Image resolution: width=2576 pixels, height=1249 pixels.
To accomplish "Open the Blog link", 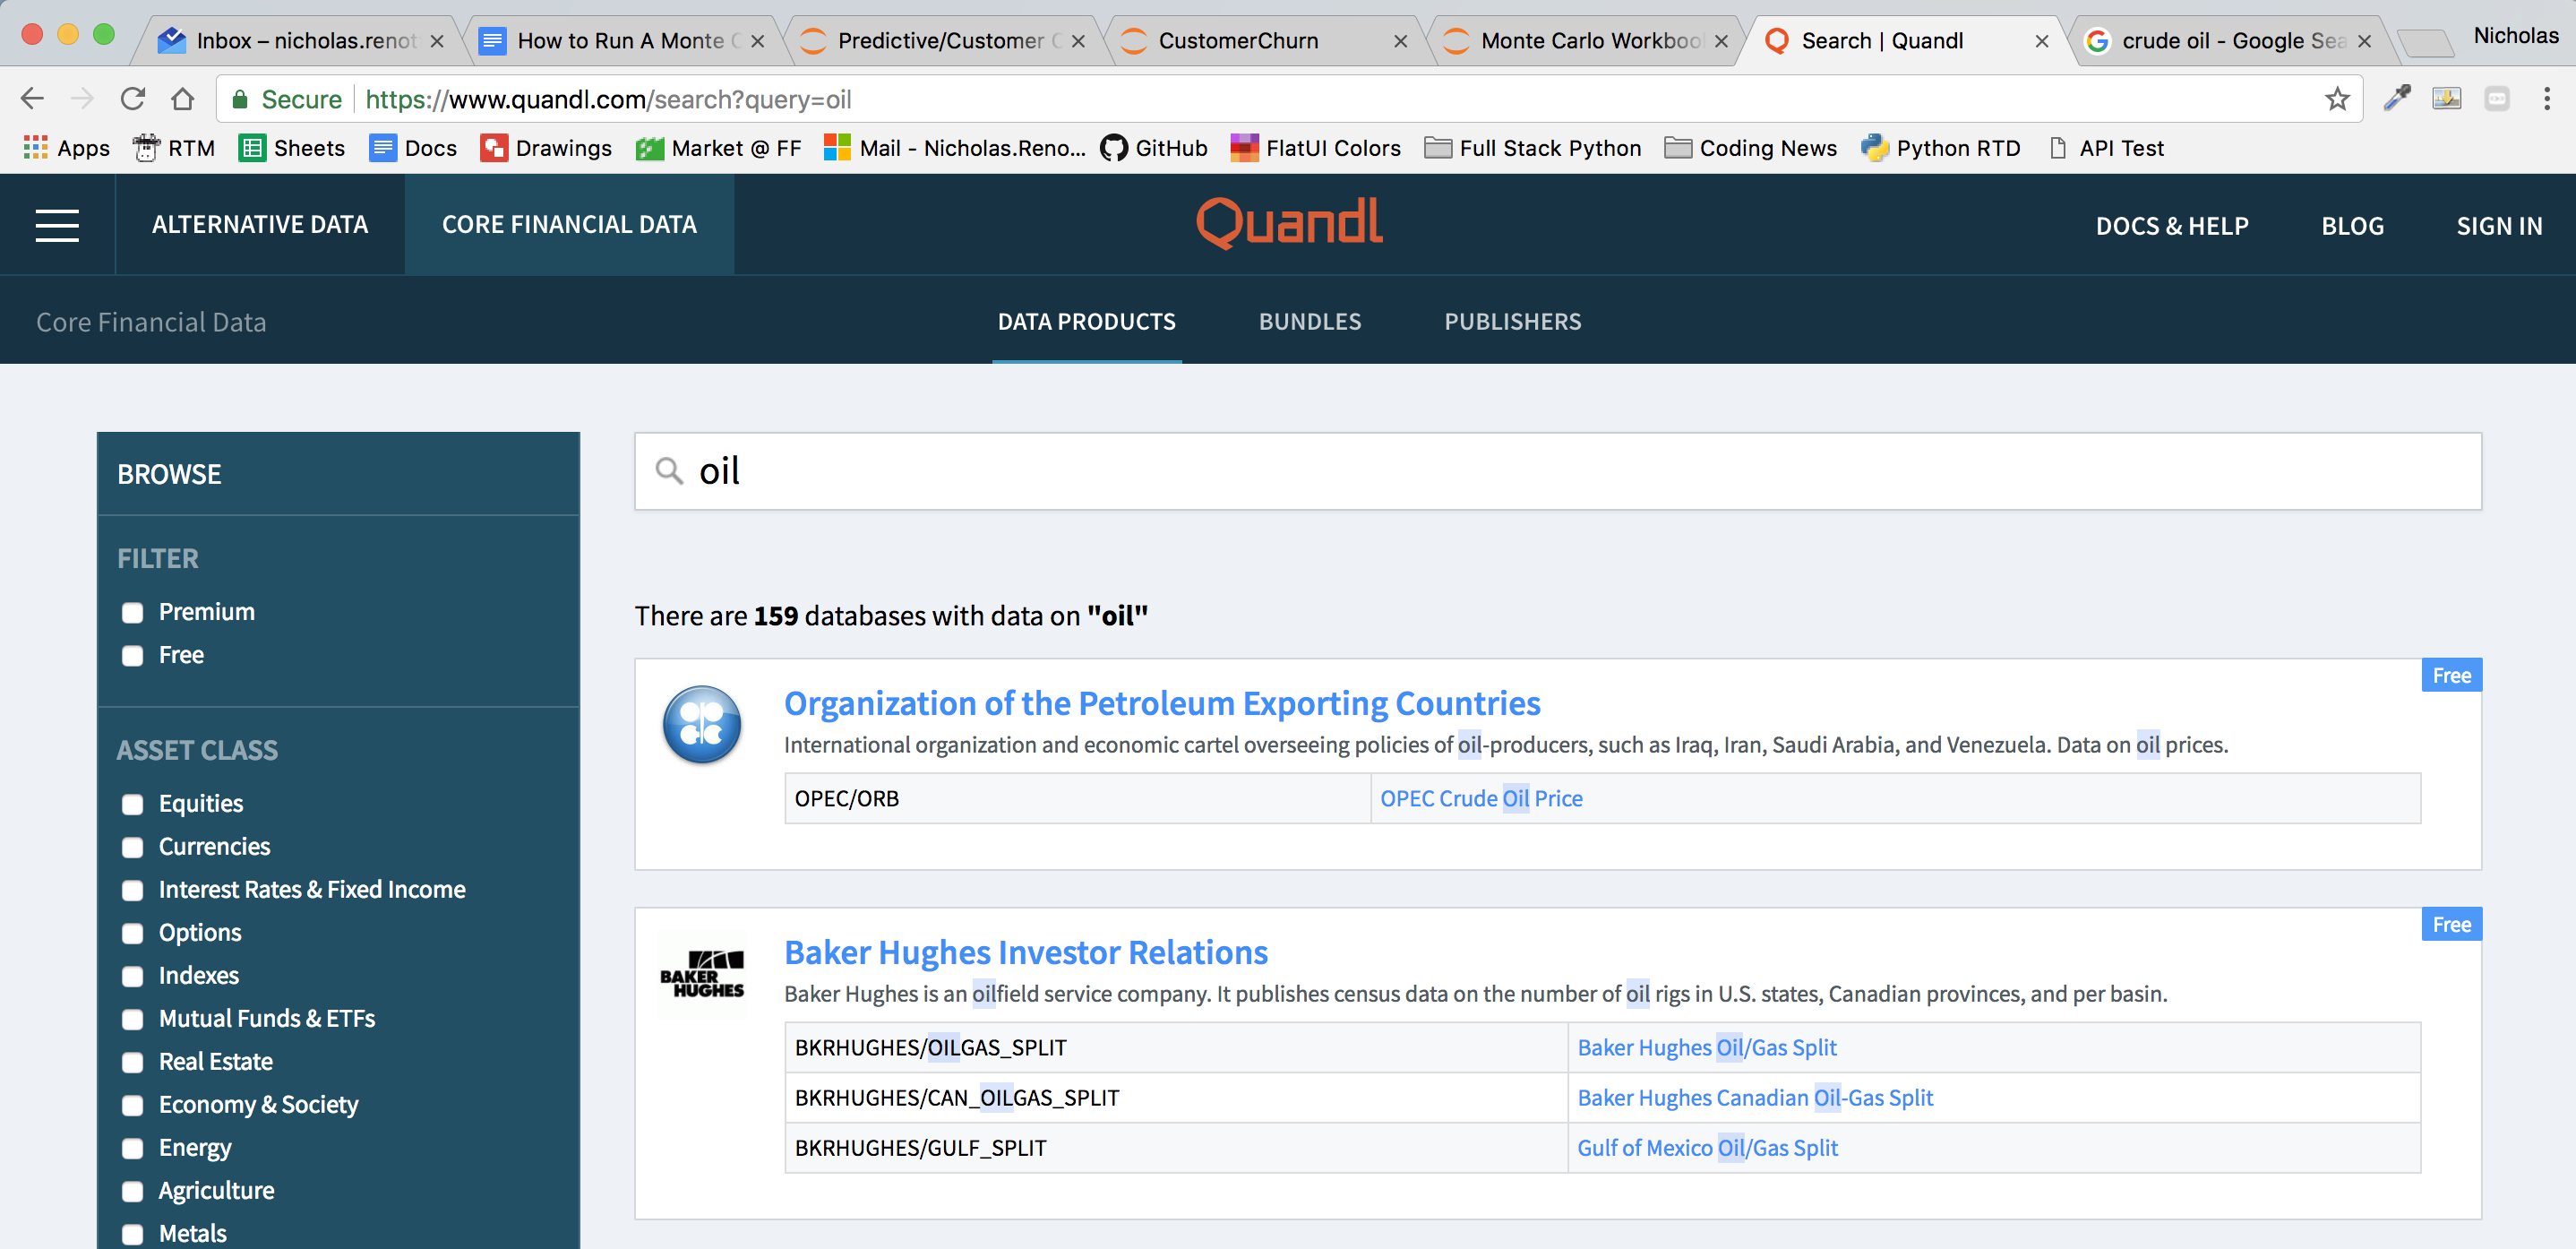I will [x=2352, y=226].
